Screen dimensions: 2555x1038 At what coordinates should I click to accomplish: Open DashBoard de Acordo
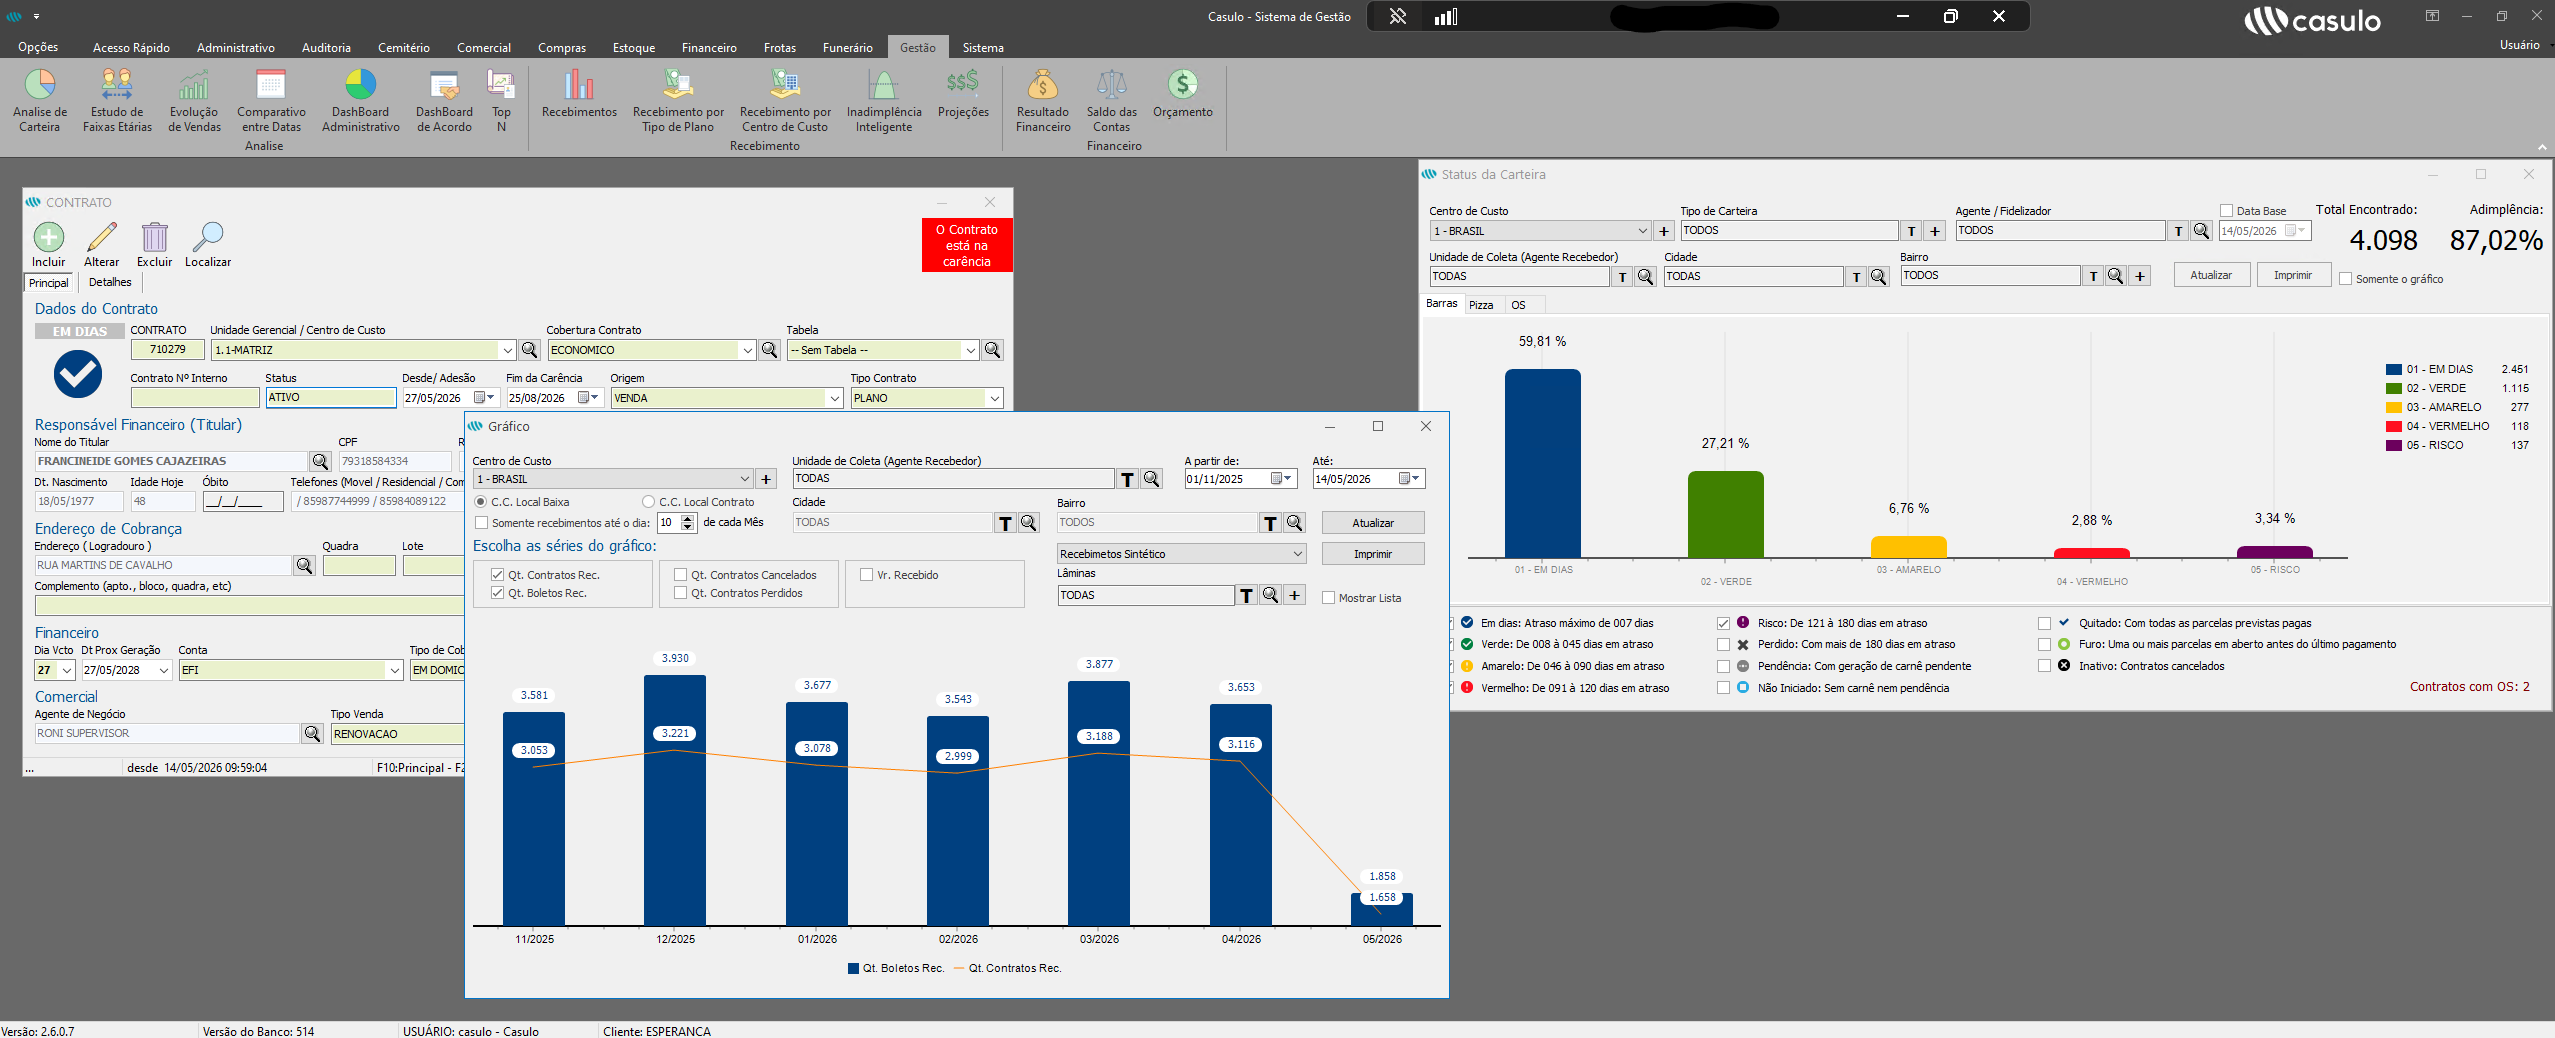[444, 100]
